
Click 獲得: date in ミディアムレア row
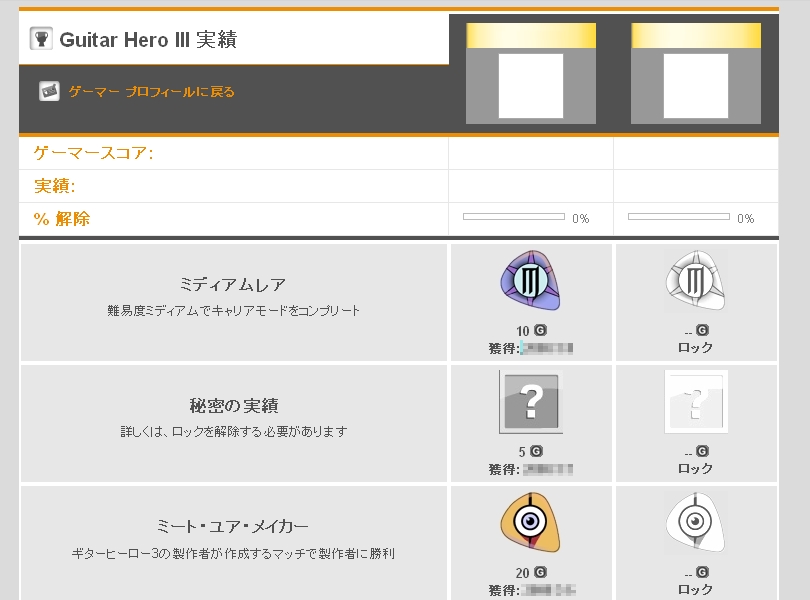(x=531, y=348)
